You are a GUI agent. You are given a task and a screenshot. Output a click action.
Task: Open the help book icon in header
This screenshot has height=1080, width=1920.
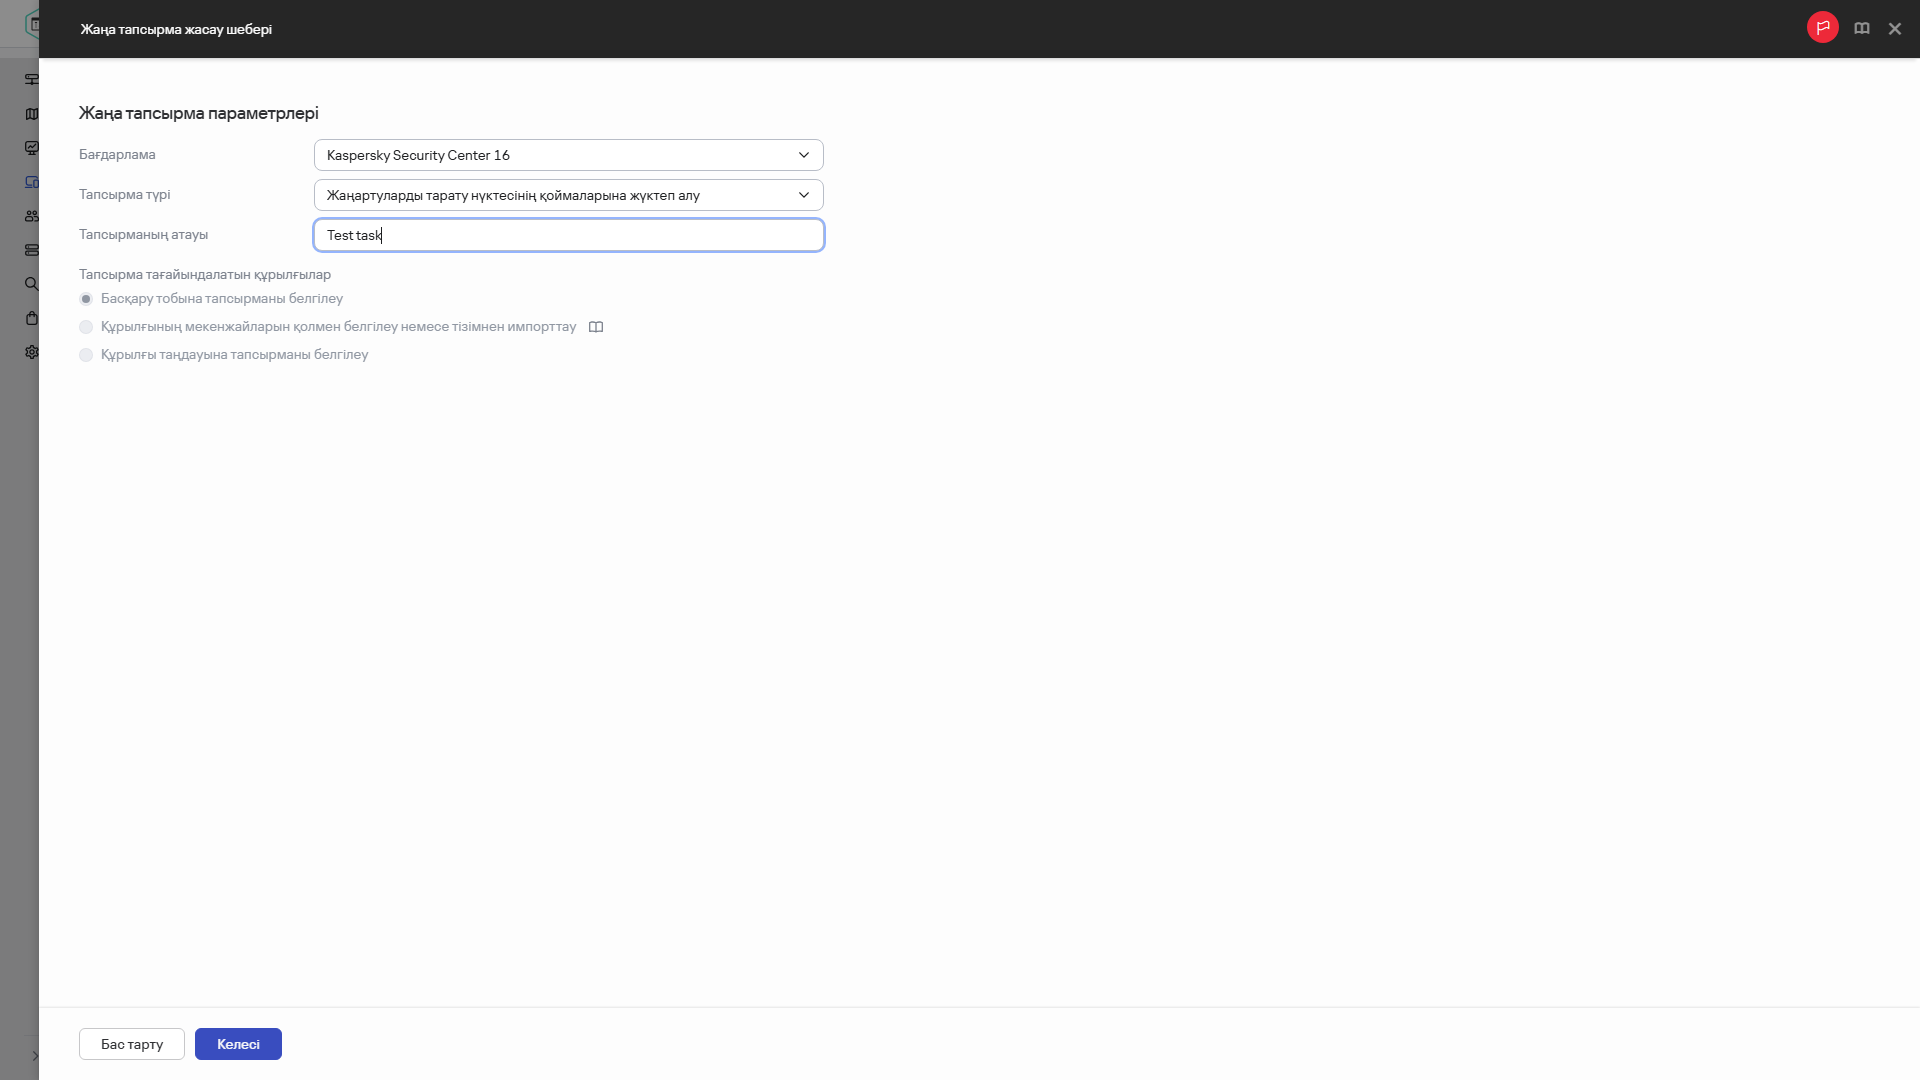(x=1861, y=29)
